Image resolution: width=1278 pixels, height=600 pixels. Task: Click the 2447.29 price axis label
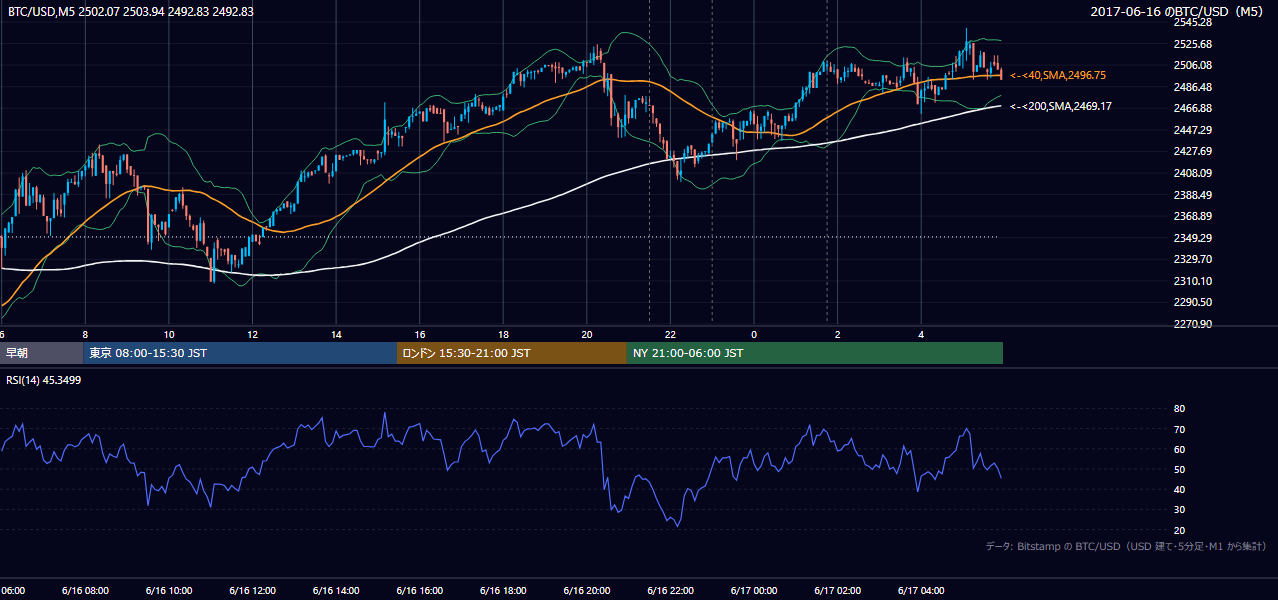point(1193,130)
